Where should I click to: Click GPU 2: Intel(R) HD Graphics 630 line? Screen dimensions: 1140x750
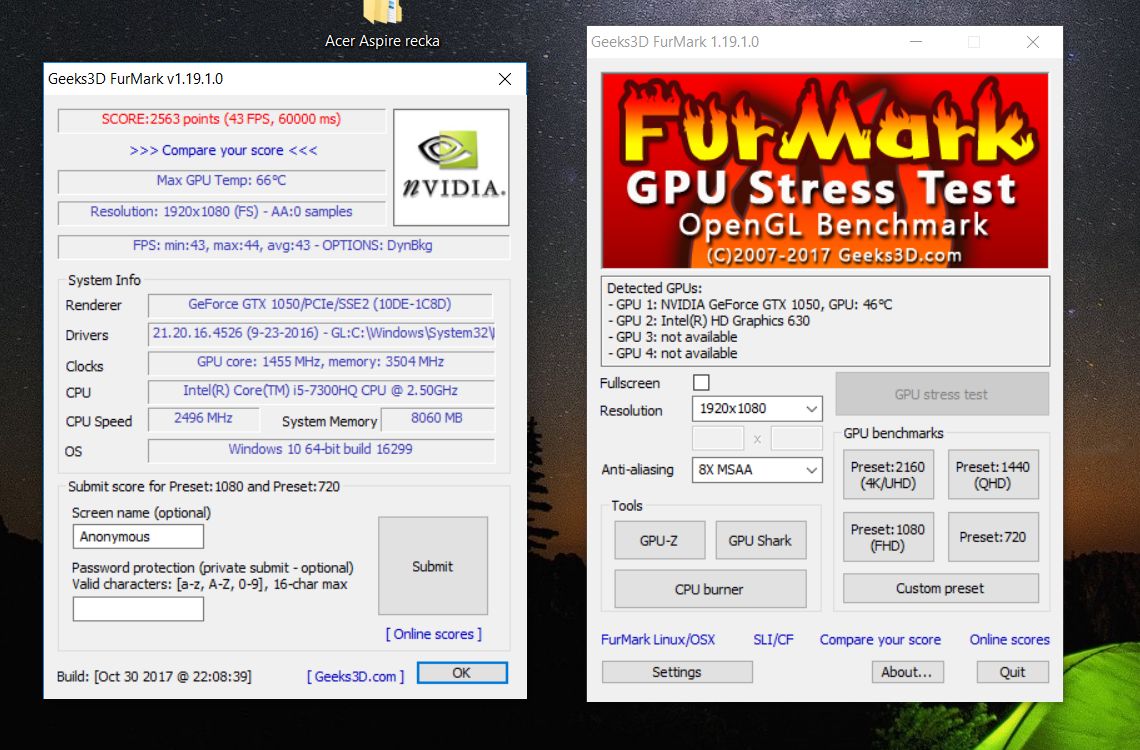708,320
